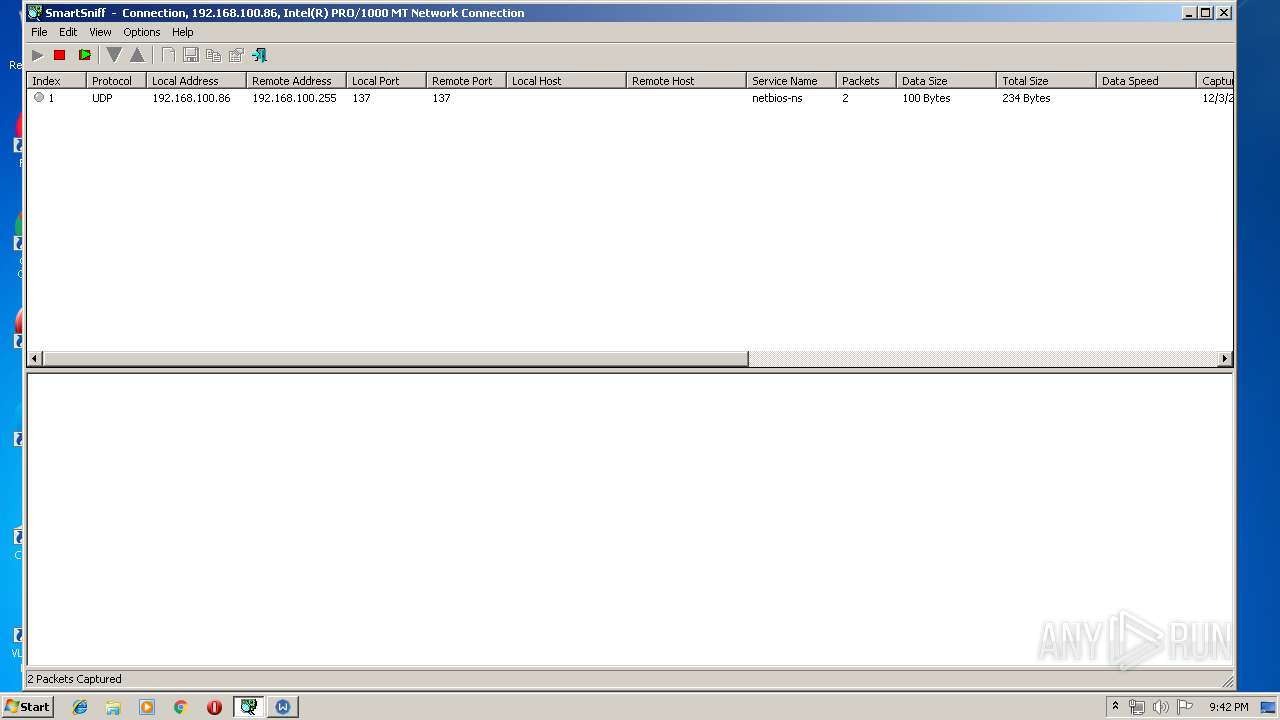The width and height of the screenshot is (1280, 720).
Task: Launch Google Chrome from taskbar
Action: click(181, 707)
